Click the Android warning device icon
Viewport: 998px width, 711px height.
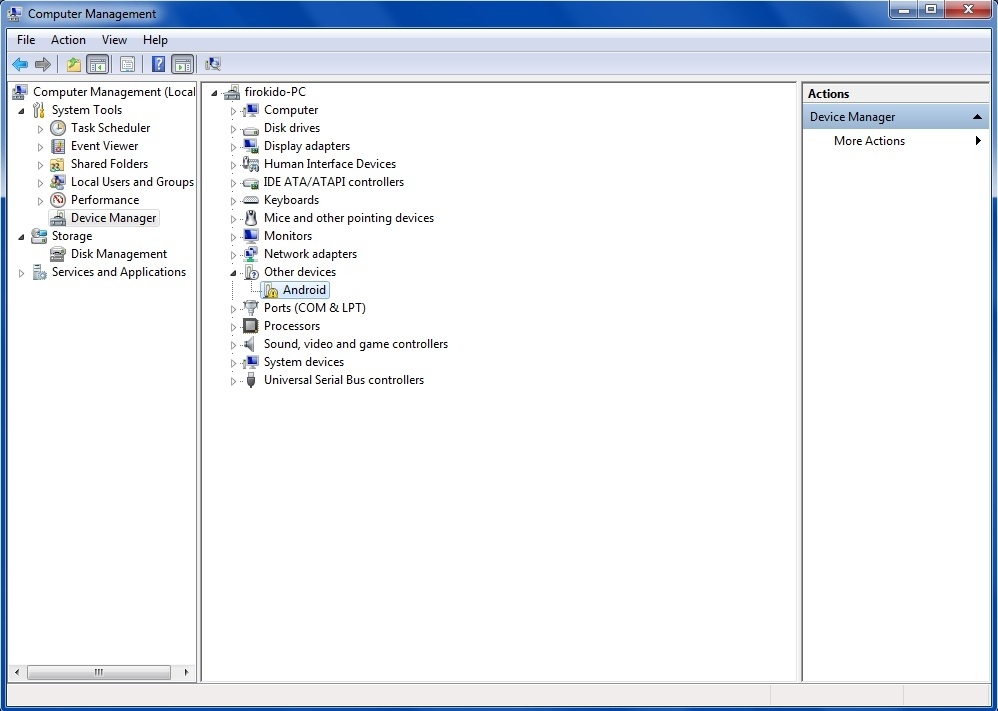click(x=270, y=290)
